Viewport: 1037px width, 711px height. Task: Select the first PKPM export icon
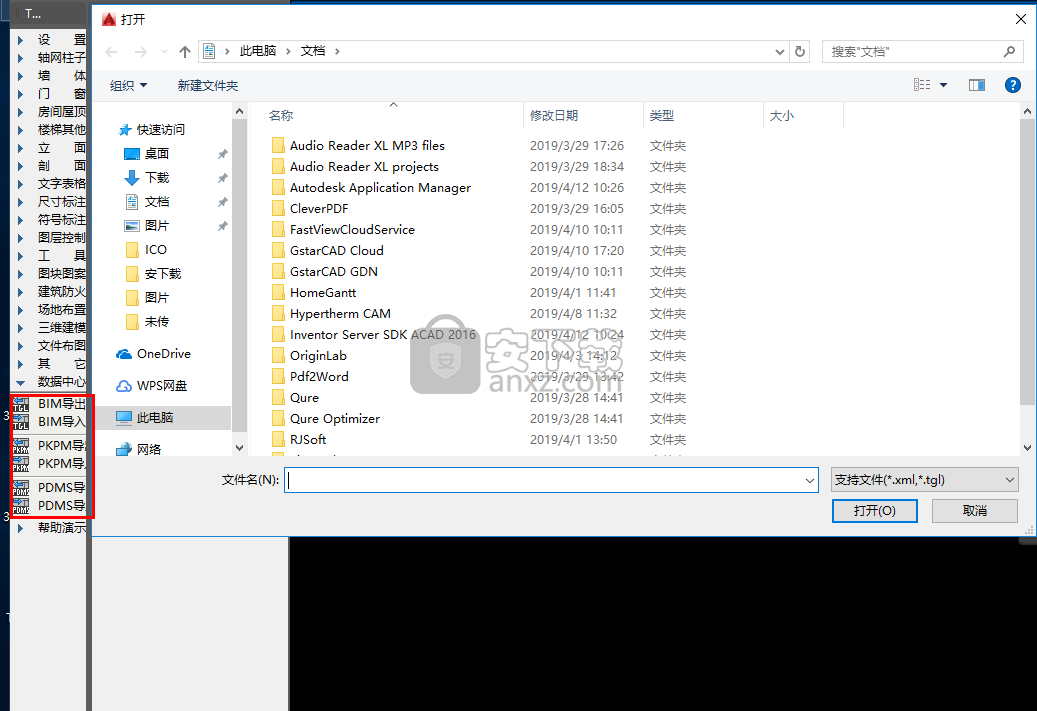pos(21,446)
